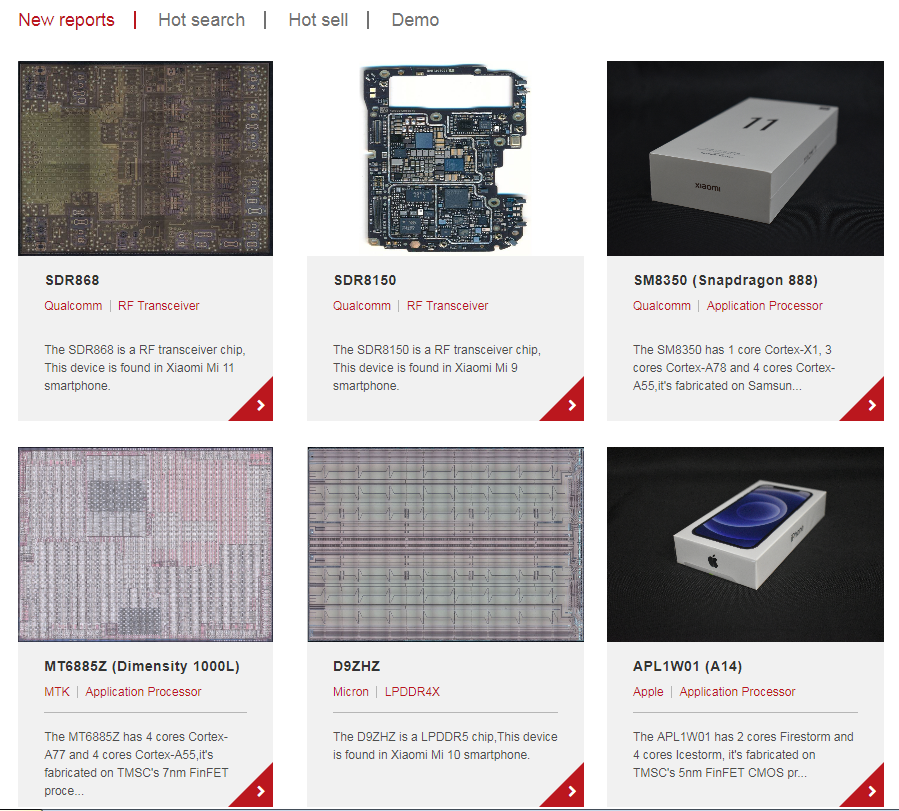This screenshot has width=899, height=811.
Task: Open APL1W01 (A14) report via corner arrow
Action: (x=870, y=791)
